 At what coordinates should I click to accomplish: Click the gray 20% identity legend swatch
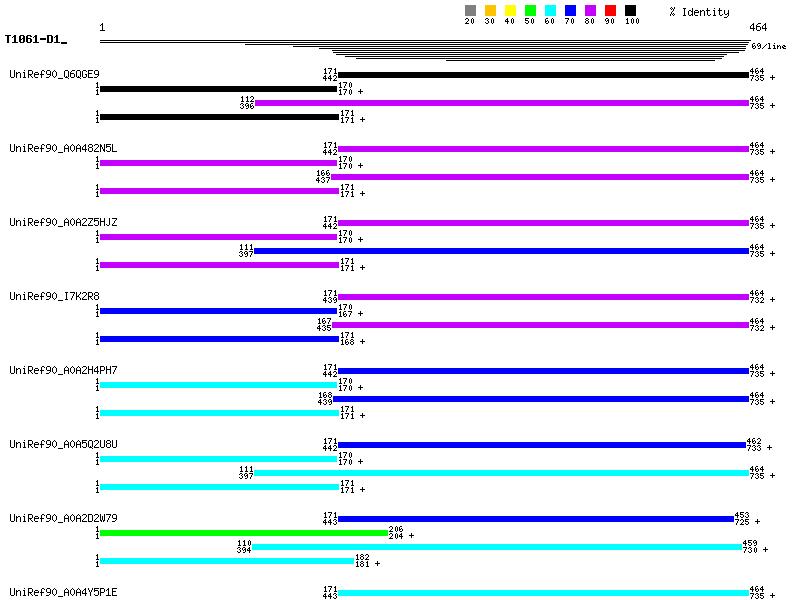point(470,11)
